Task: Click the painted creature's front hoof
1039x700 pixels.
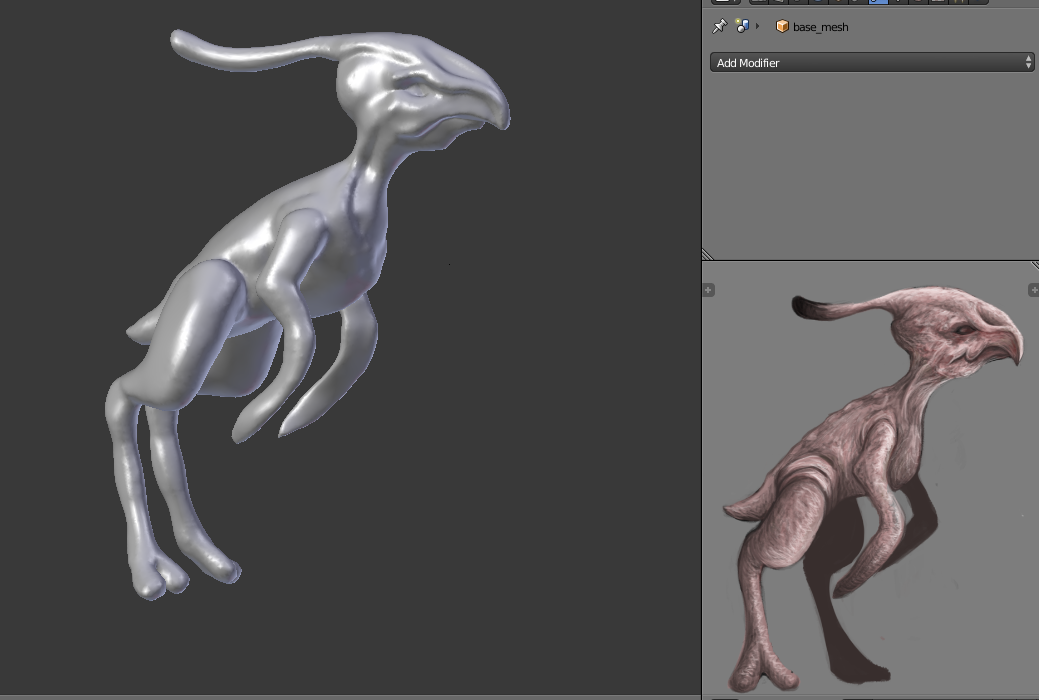Action: point(763,676)
